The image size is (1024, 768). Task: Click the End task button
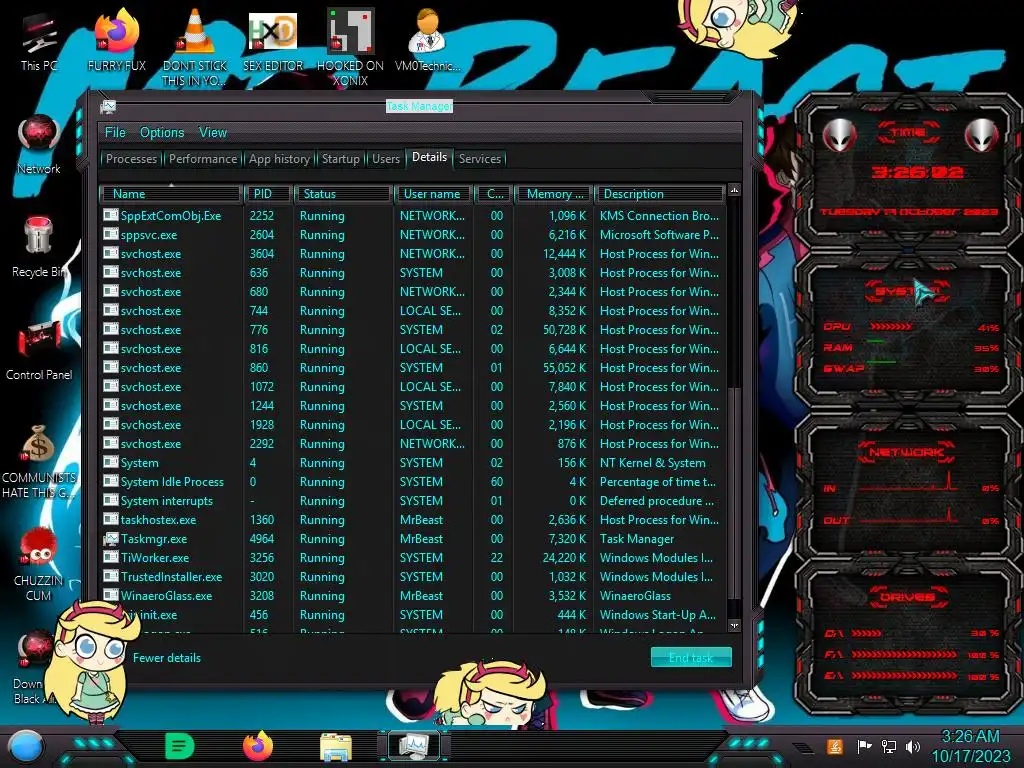[691, 658]
